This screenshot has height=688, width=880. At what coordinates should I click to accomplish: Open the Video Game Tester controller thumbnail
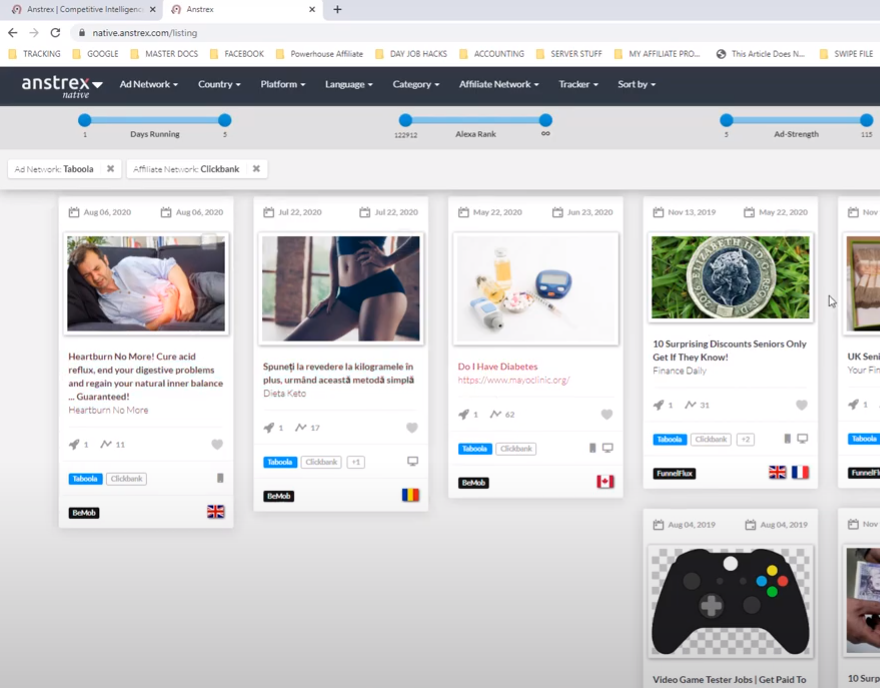pos(731,602)
